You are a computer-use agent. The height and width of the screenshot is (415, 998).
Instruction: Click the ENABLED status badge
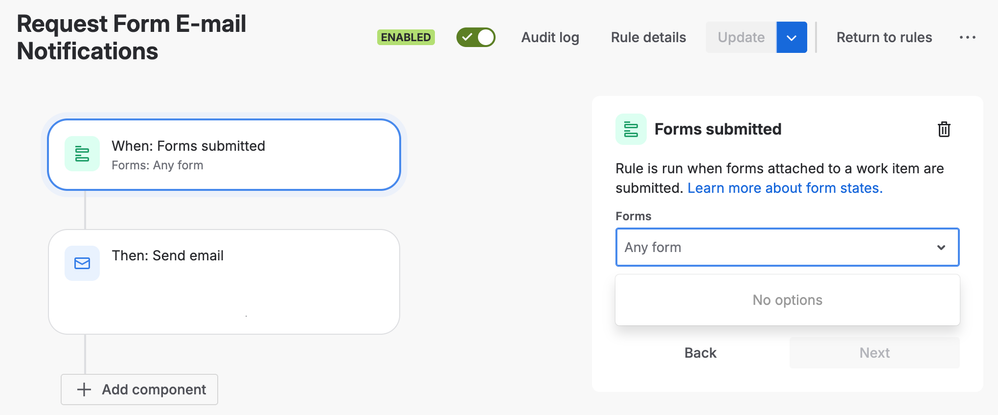406,38
